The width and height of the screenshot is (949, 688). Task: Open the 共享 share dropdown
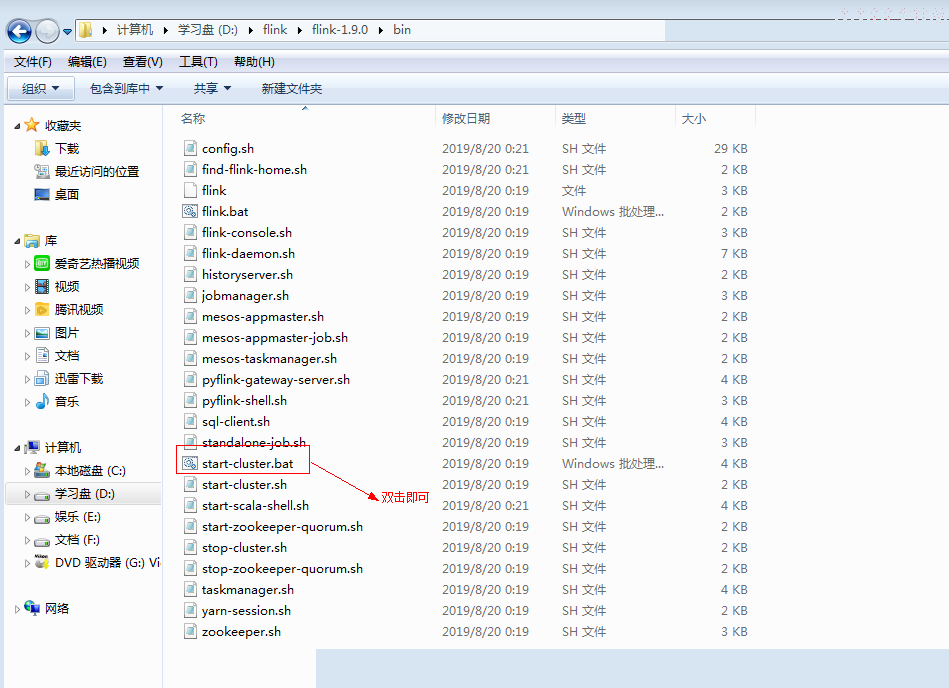point(212,88)
